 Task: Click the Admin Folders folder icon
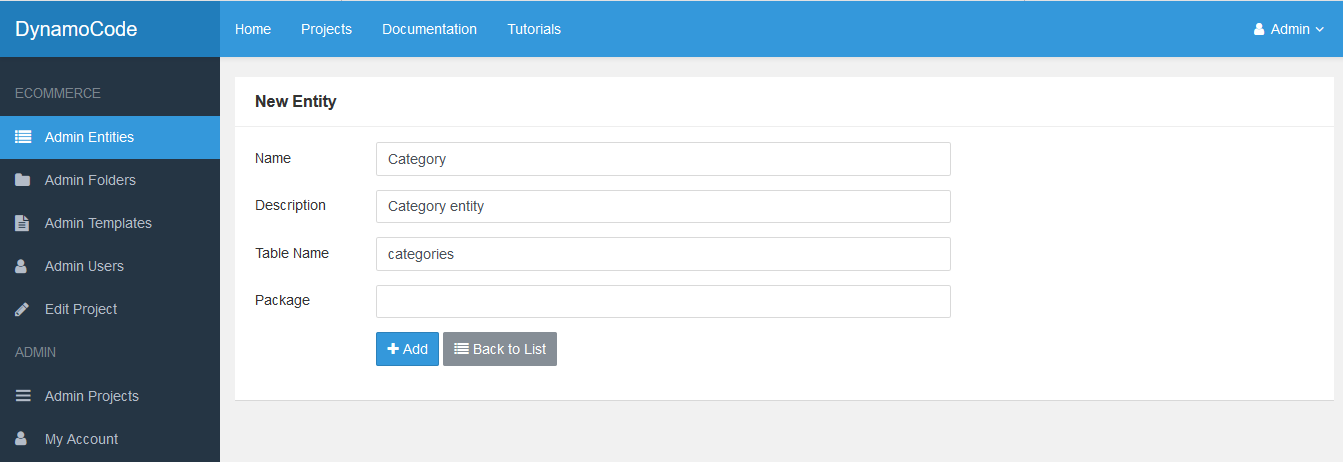[23, 180]
